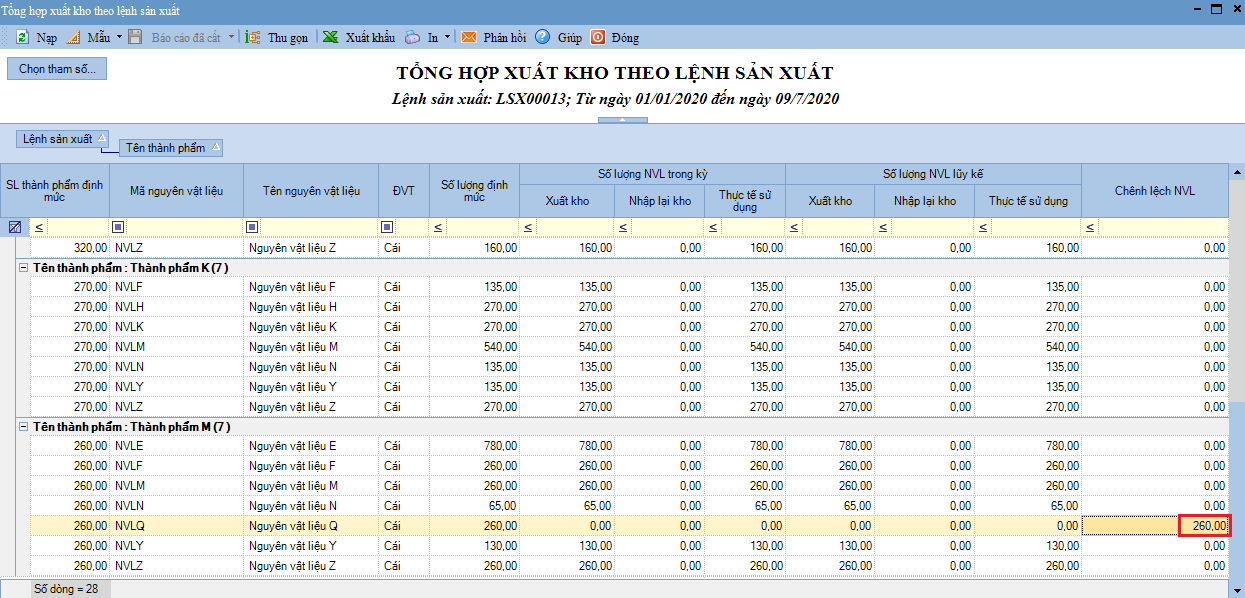This screenshot has height=598, width=1245.
Task: Select the NVLE row code in Thành phẩm M
Action: tap(176, 445)
